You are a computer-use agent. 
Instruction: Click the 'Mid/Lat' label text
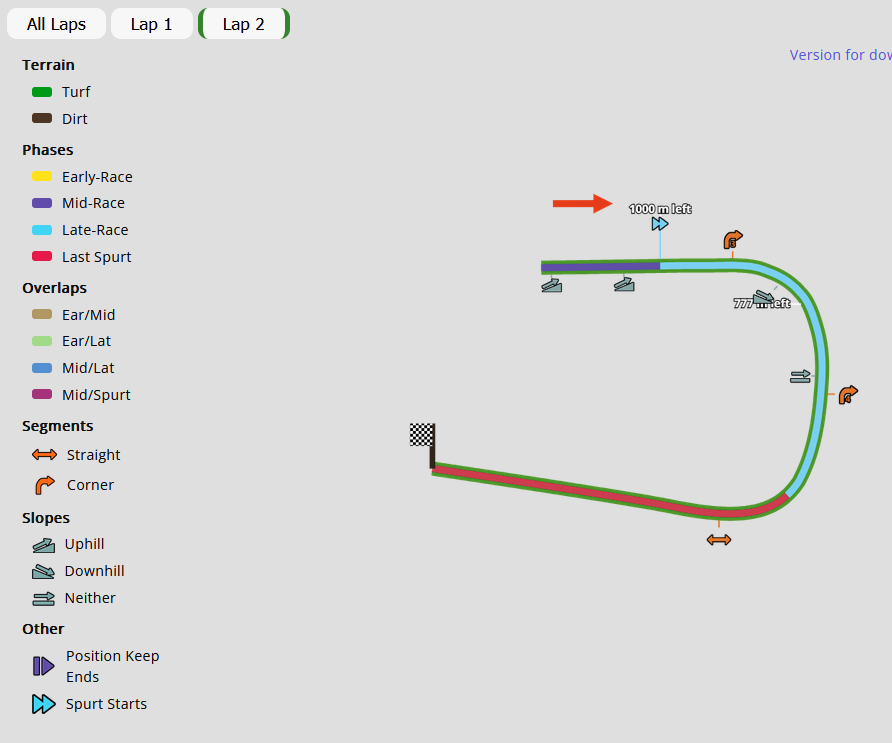tap(88, 368)
